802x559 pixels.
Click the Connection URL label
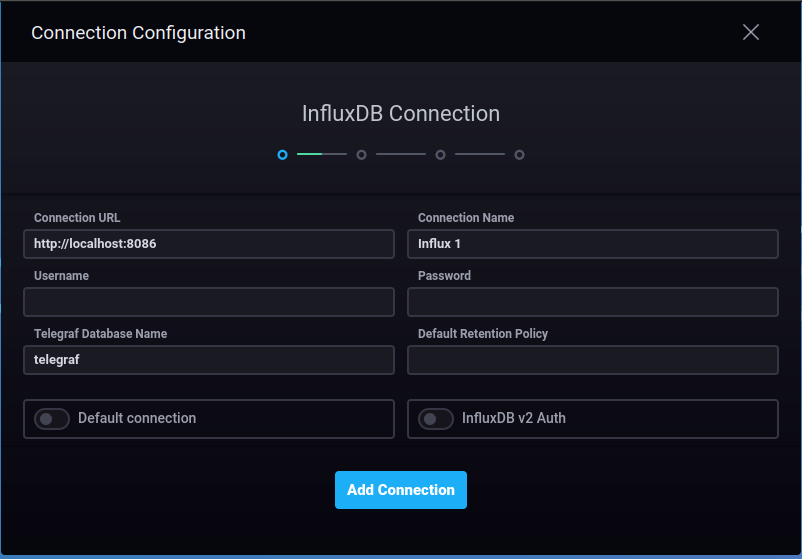(x=77, y=218)
